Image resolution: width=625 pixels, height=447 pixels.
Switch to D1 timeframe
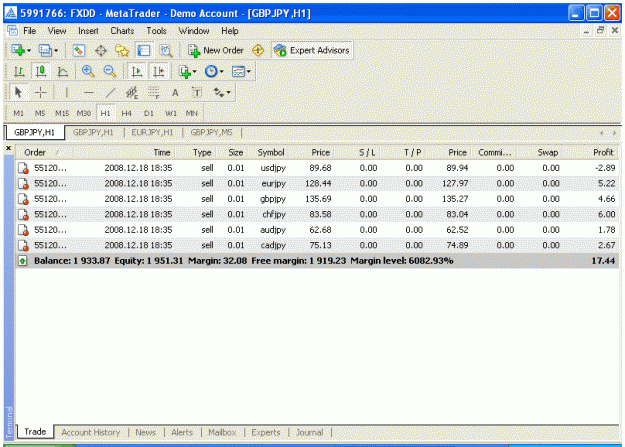point(149,114)
